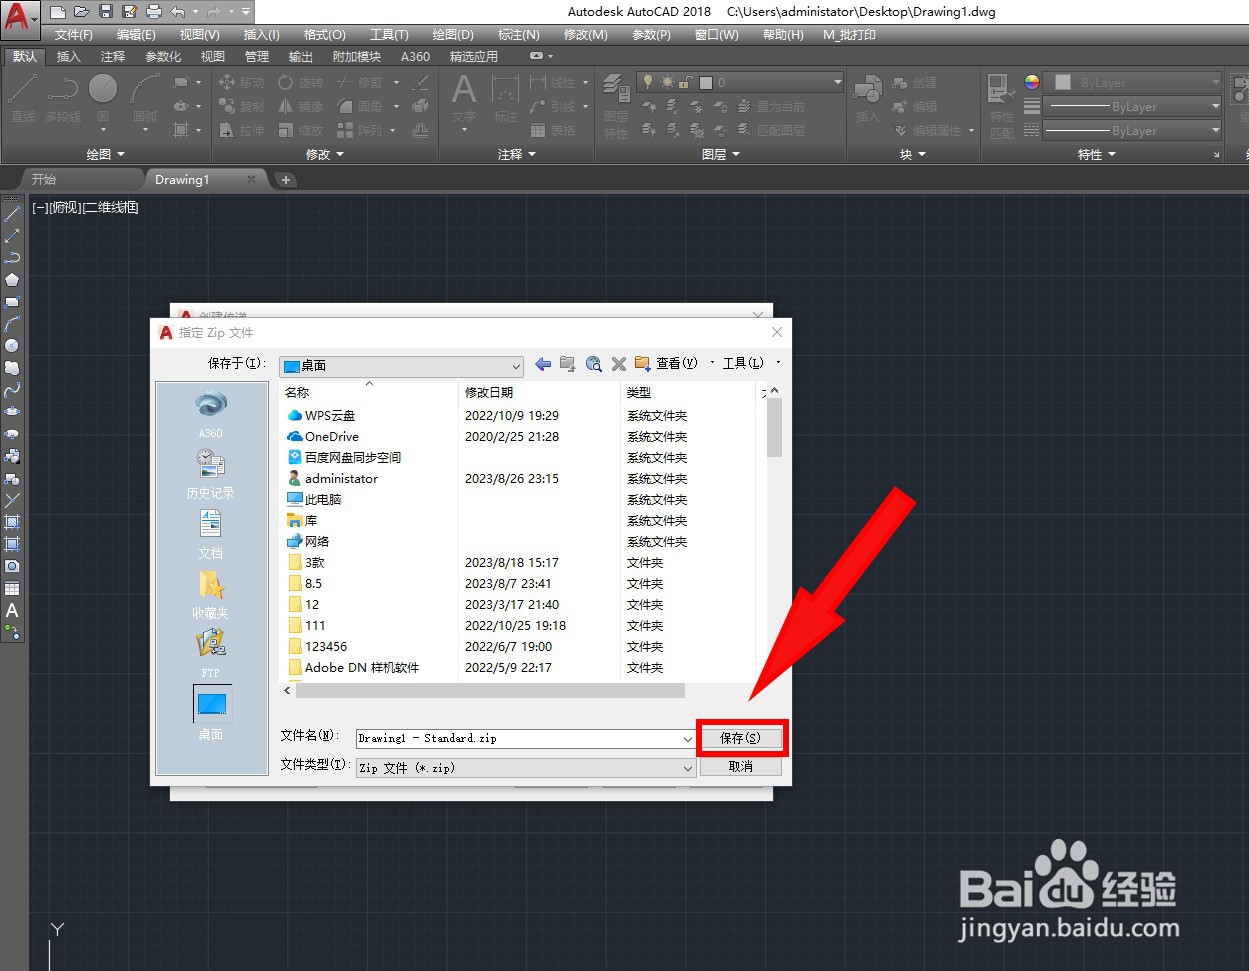Screen dimensions: 1249x971
Task: Select 桌面 Desktop in places sidebar
Action: point(211,713)
